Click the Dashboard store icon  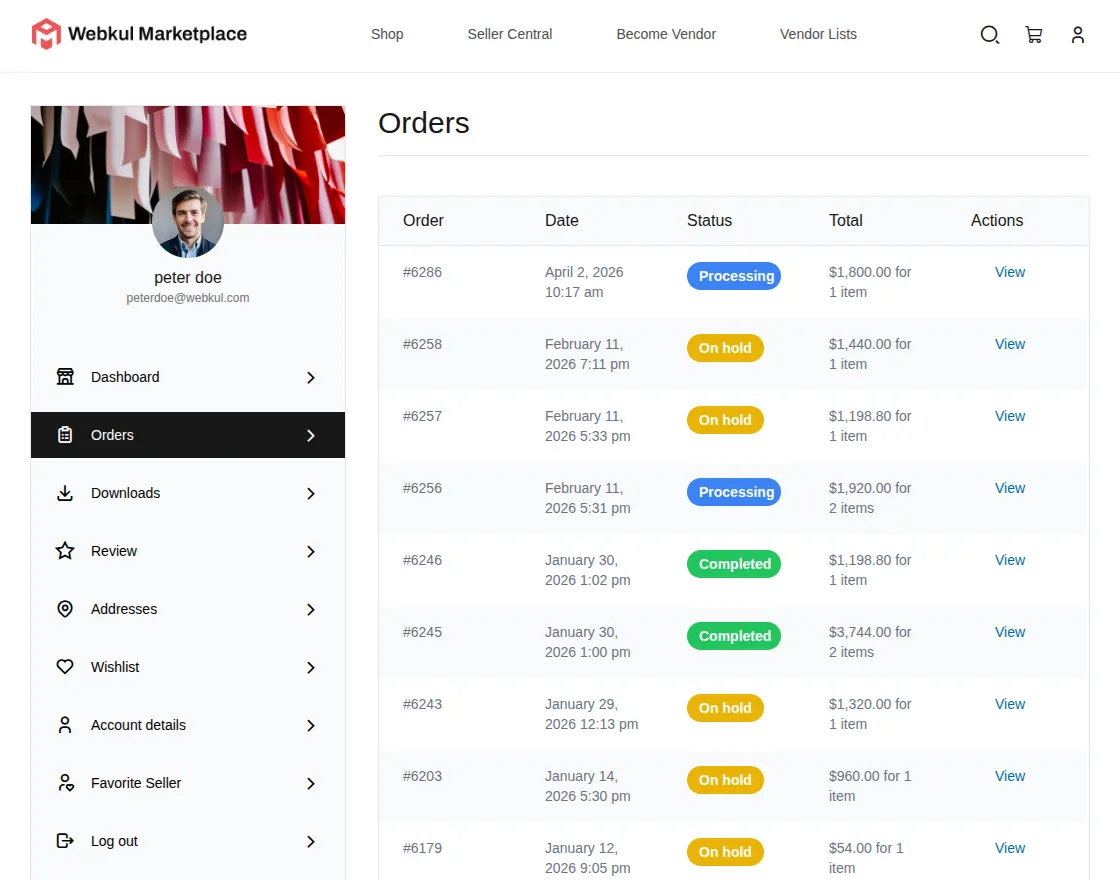point(65,376)
